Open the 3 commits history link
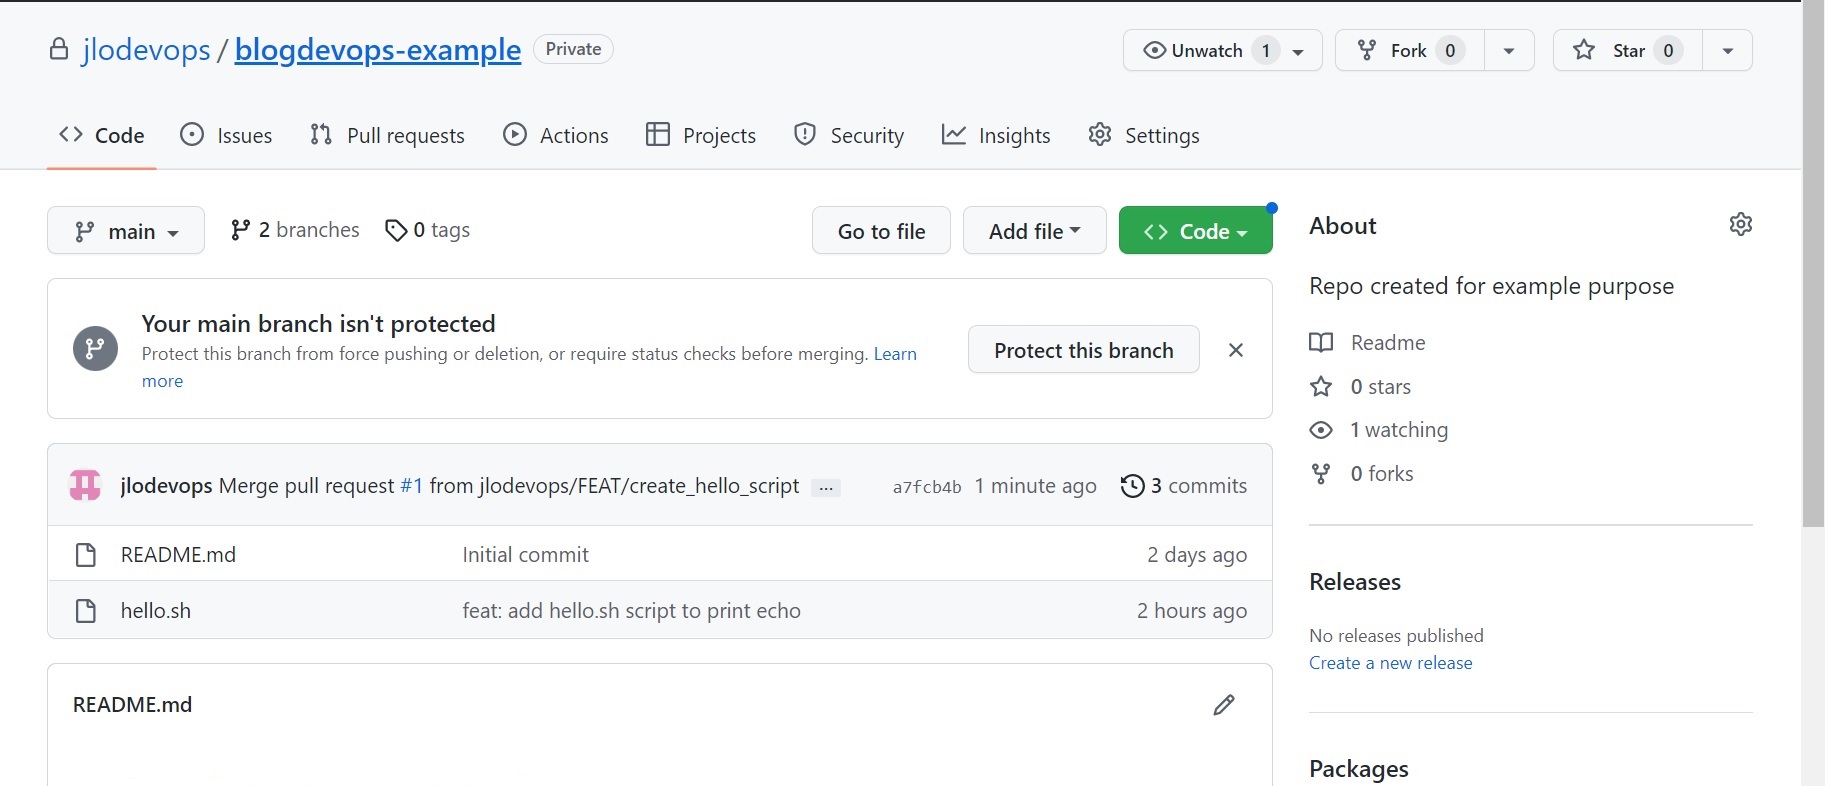Screen dimensions: 1836x786 1184,486
